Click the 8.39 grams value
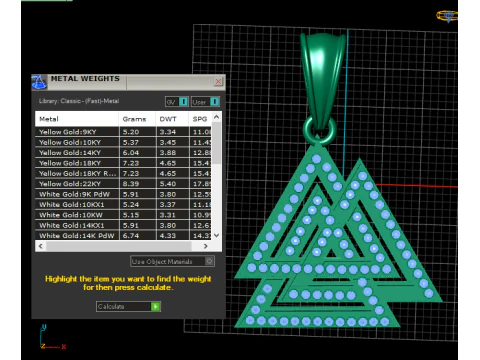 click(131, 184)
